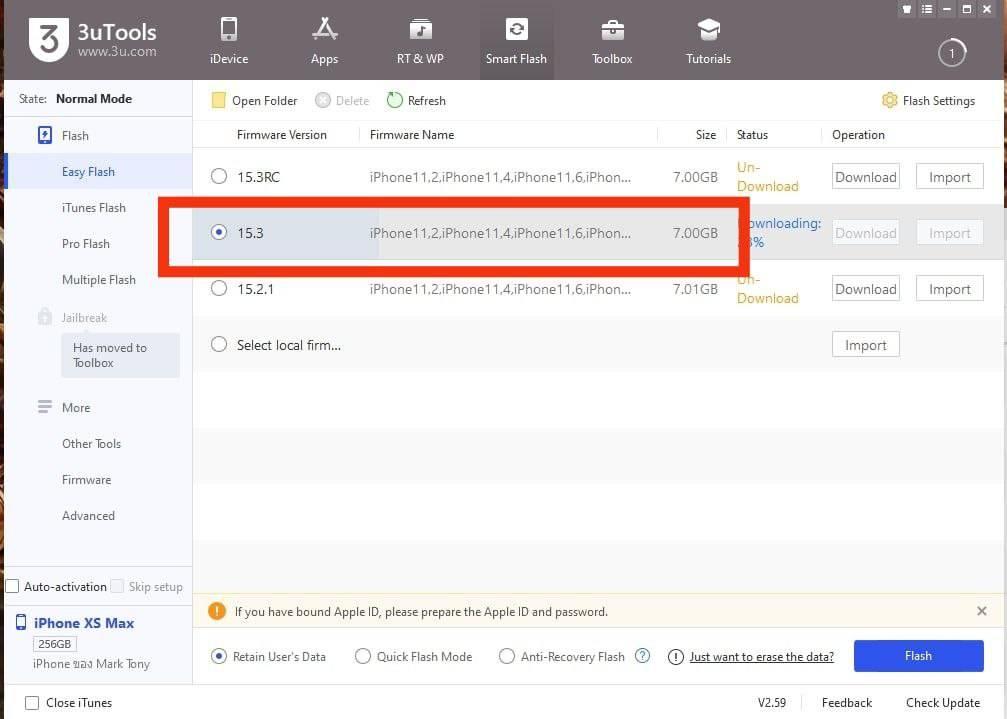Click the 3uTools shield logo
This screenshot has width=1007, height=719.
48,40
